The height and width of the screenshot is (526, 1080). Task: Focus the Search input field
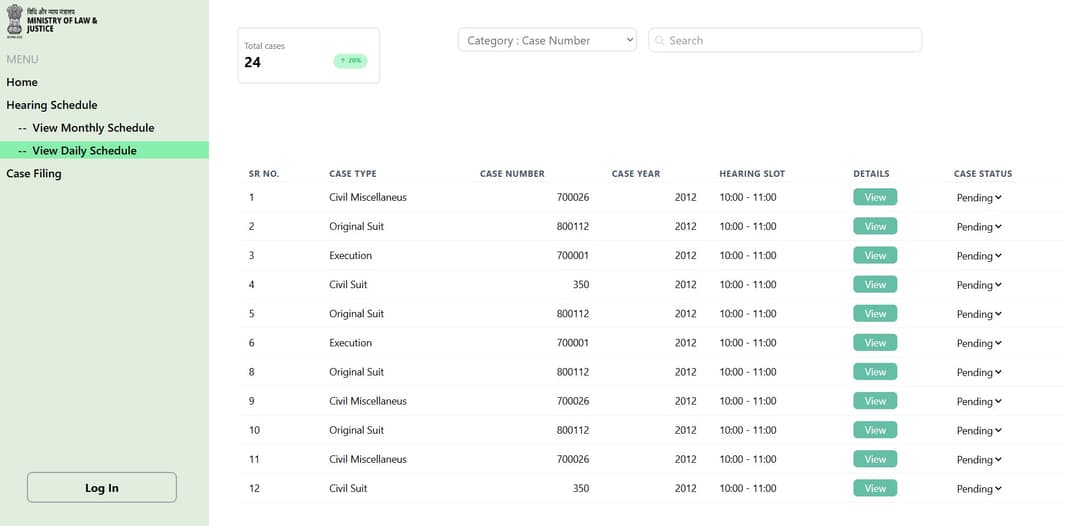785,40
